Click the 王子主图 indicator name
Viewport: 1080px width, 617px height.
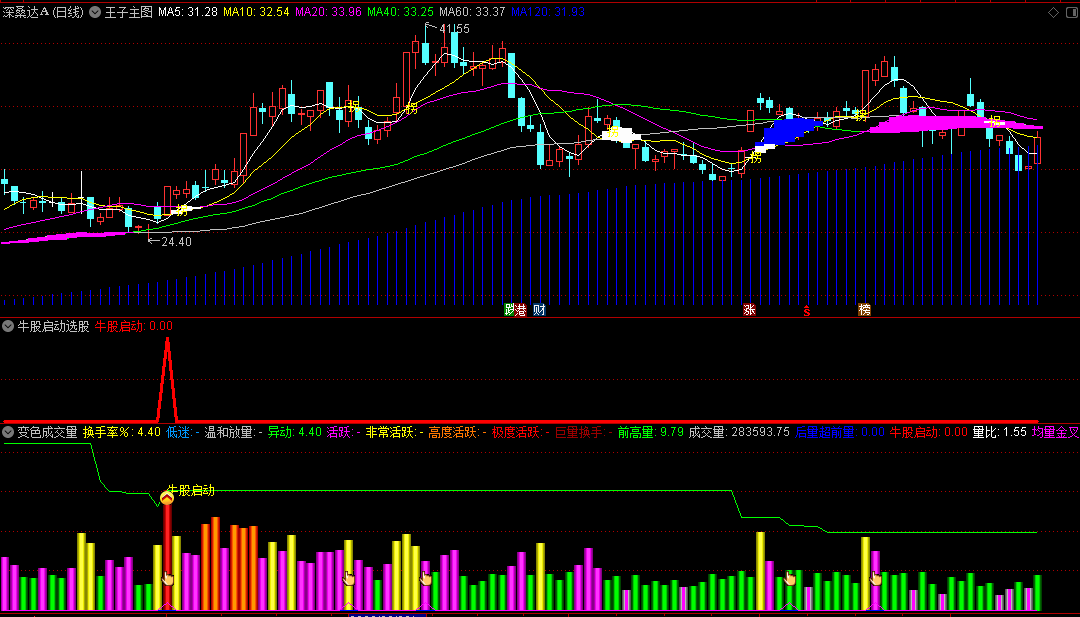[x=128, y=12]
